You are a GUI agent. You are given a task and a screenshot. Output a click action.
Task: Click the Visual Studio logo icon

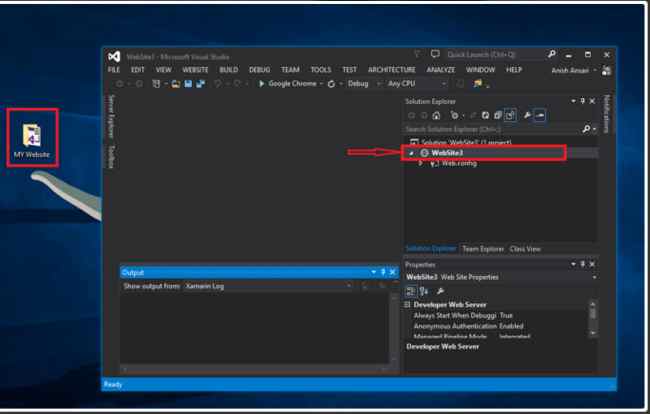pos(114,56)
